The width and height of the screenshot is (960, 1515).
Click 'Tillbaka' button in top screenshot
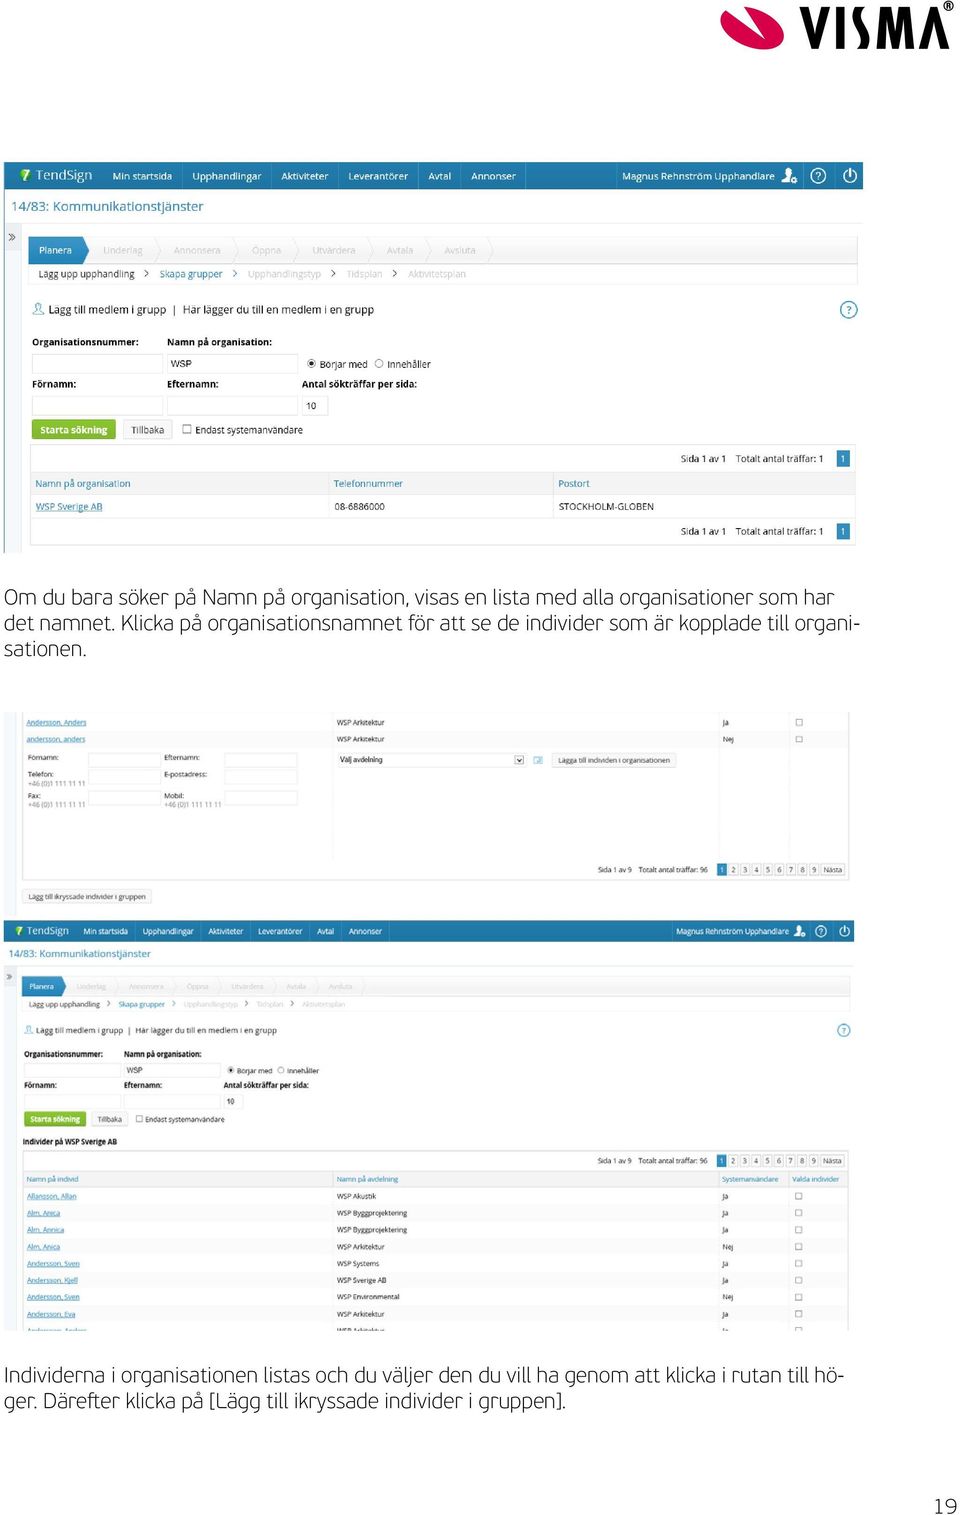(148, 430)
